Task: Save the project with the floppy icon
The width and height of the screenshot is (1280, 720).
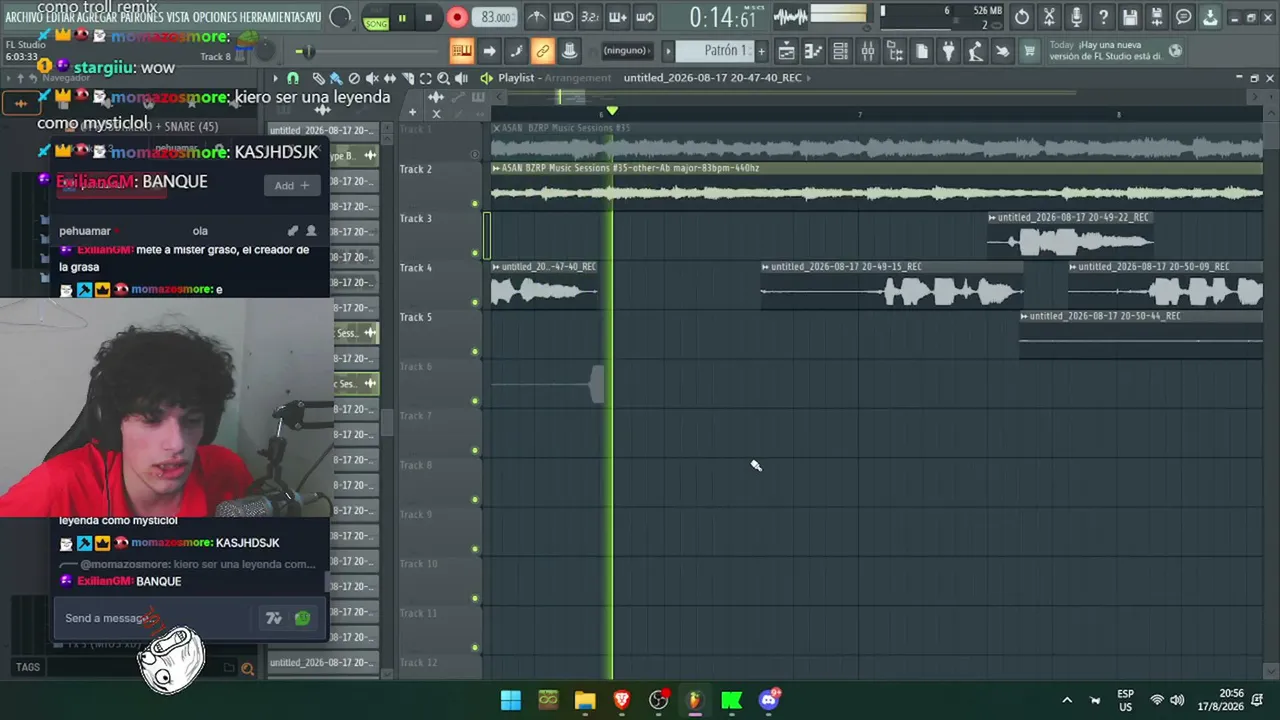Action: 1130,17
